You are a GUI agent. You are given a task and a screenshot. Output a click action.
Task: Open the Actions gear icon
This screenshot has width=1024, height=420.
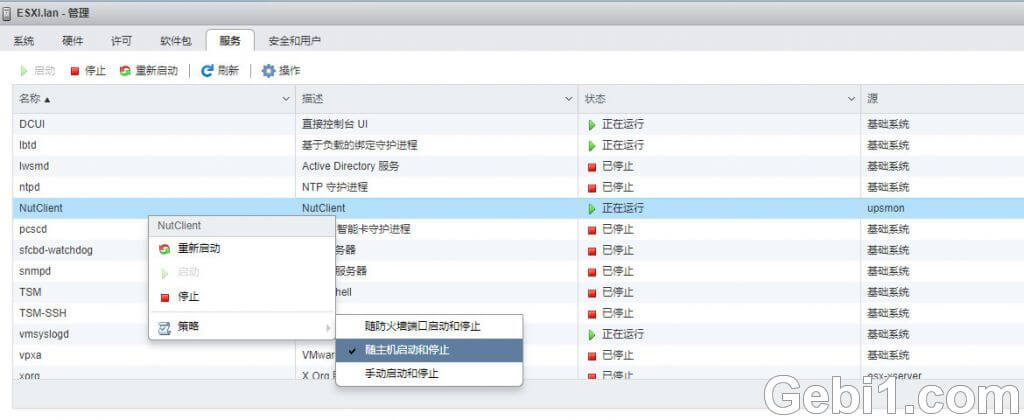click(268, 71)
